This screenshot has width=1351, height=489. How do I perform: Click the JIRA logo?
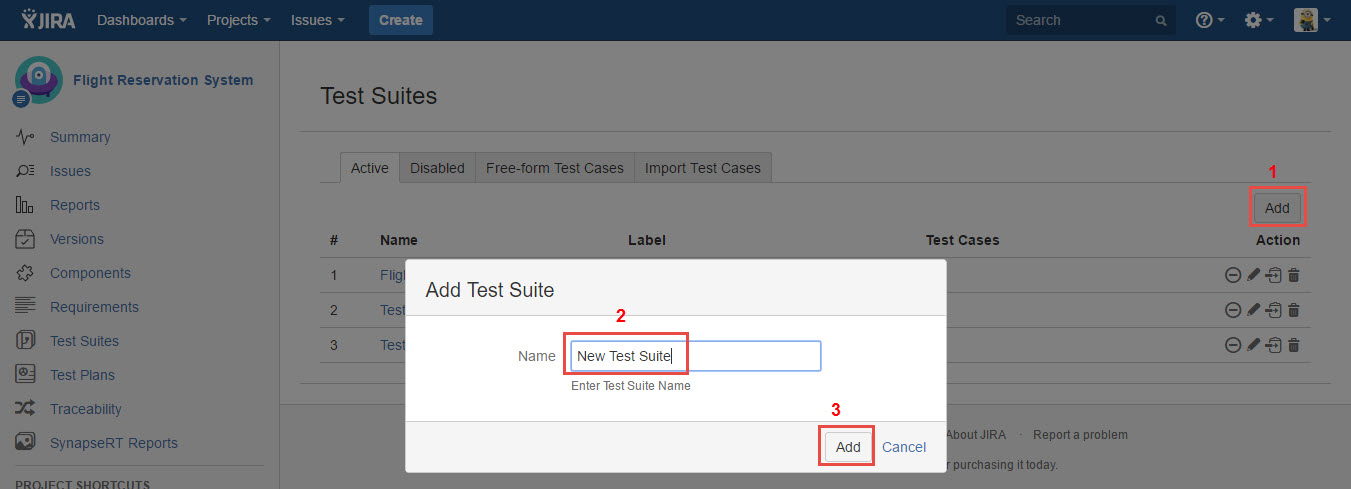click(x=48, y=20)
